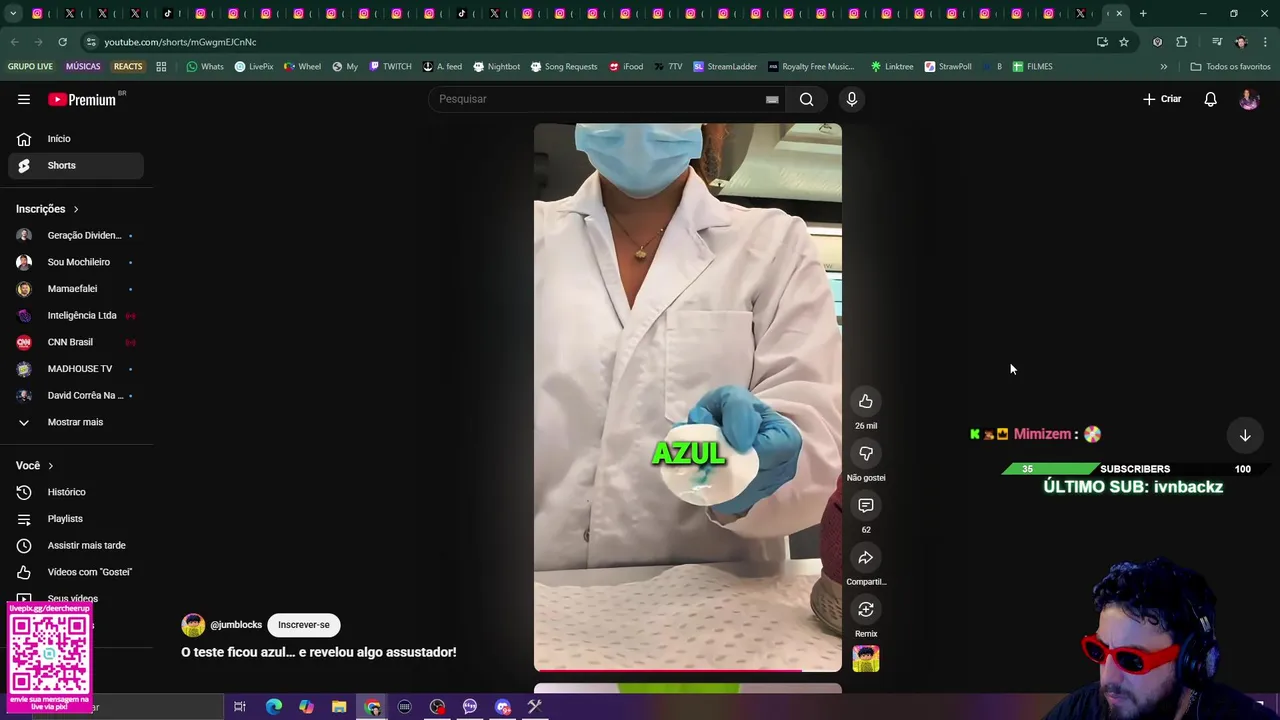This screenshot has height=720, width=1280.
Task: Open Histórico in sidebar
Action: [76, 492]
